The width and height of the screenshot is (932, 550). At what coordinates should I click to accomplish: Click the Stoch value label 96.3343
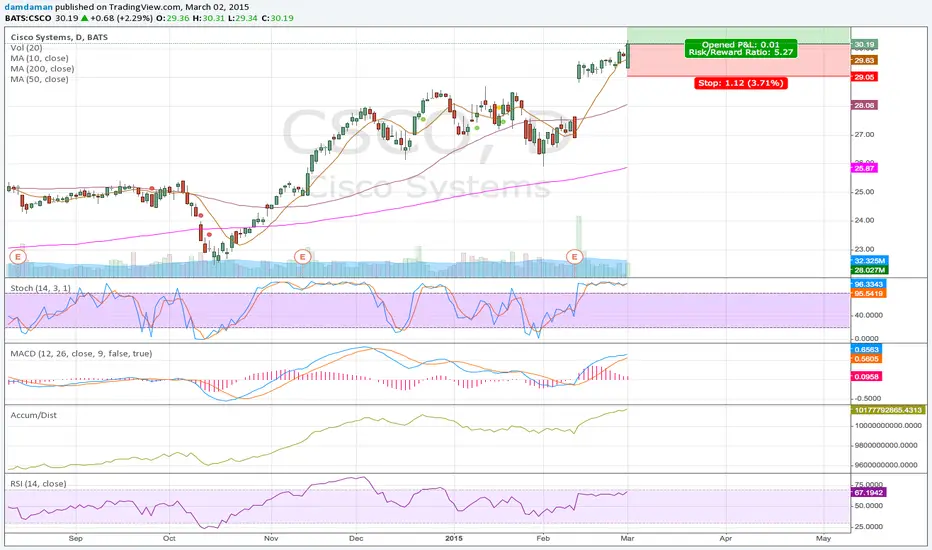point(868,284)
